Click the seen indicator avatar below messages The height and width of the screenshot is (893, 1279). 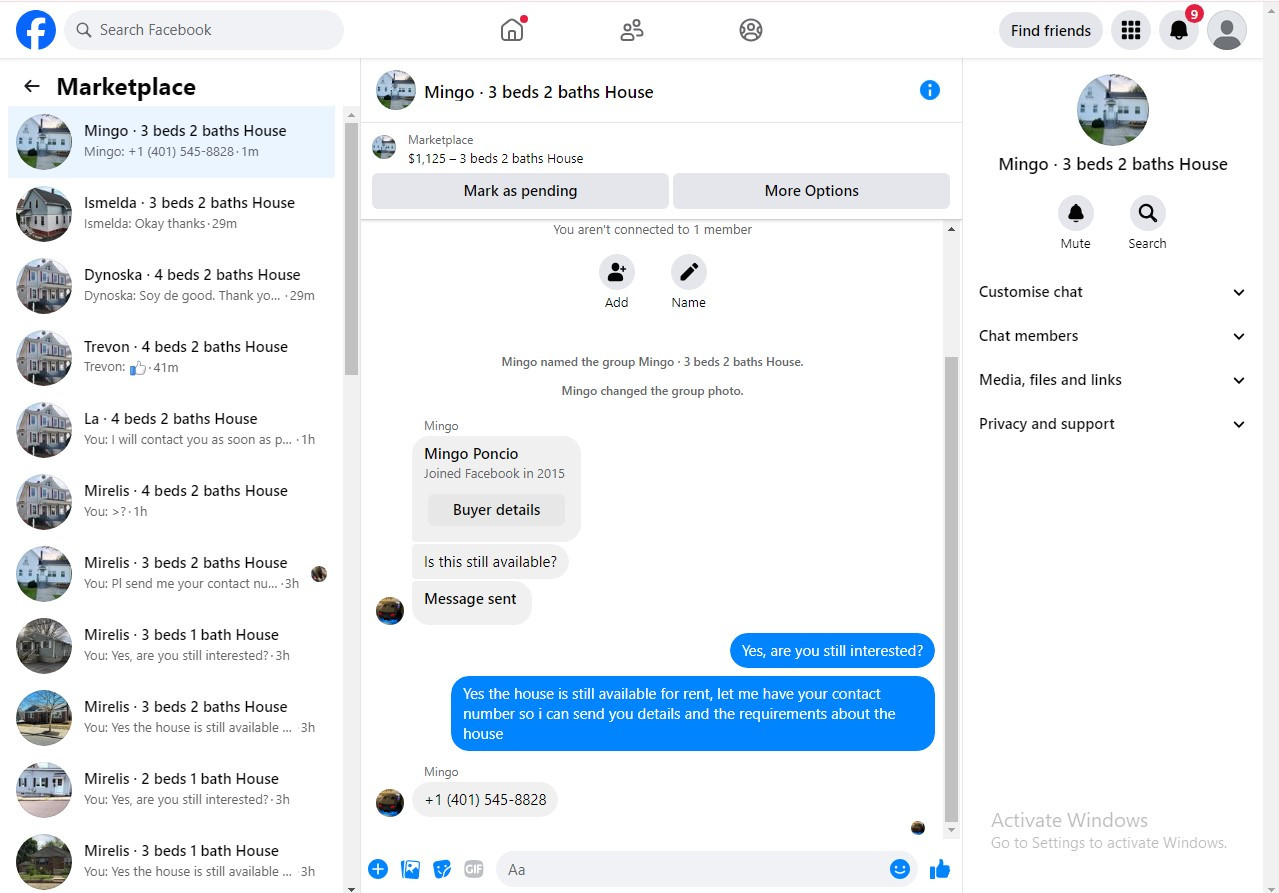[918, 828]
